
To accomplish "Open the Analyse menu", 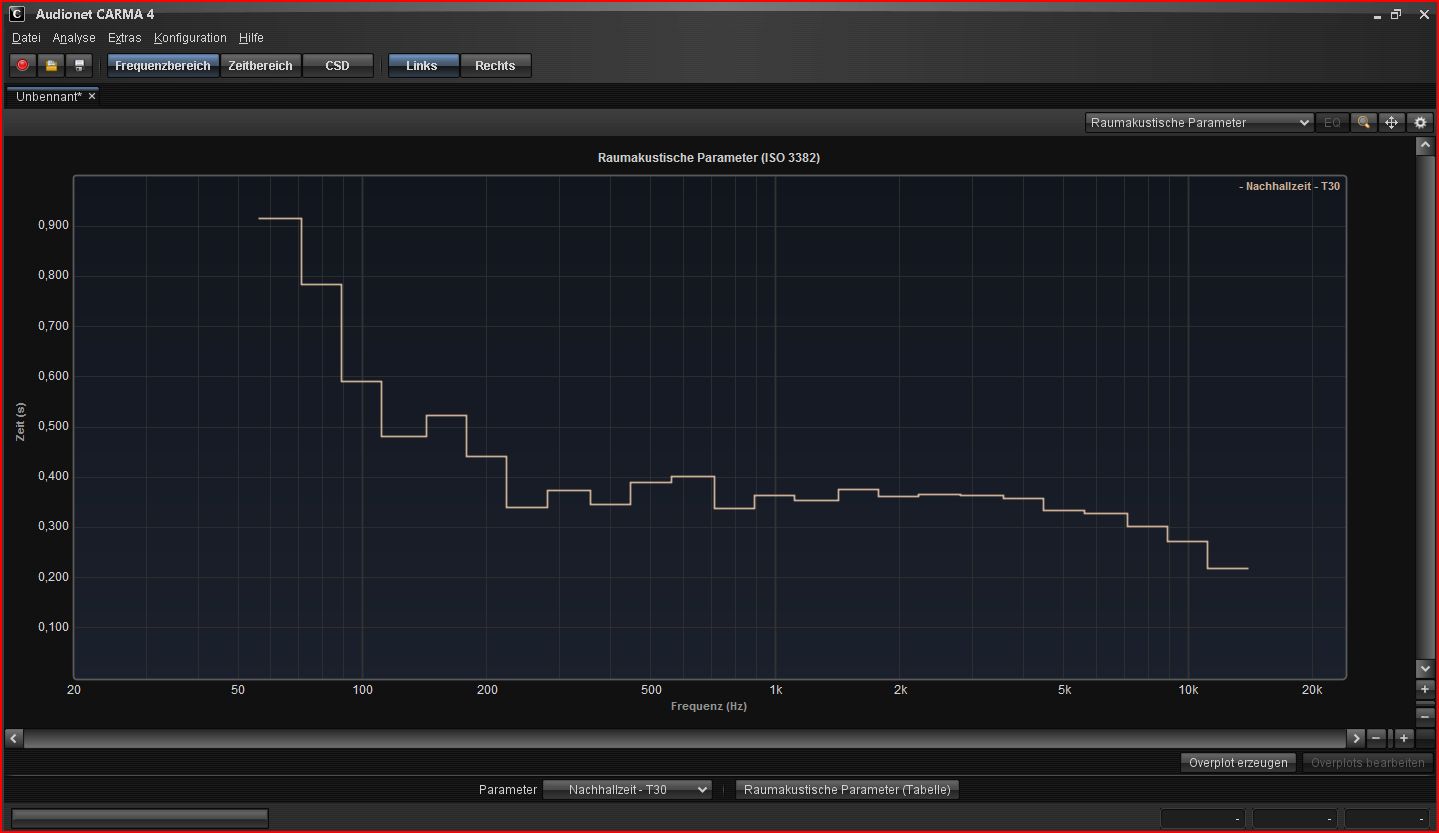I will (74, 38).
